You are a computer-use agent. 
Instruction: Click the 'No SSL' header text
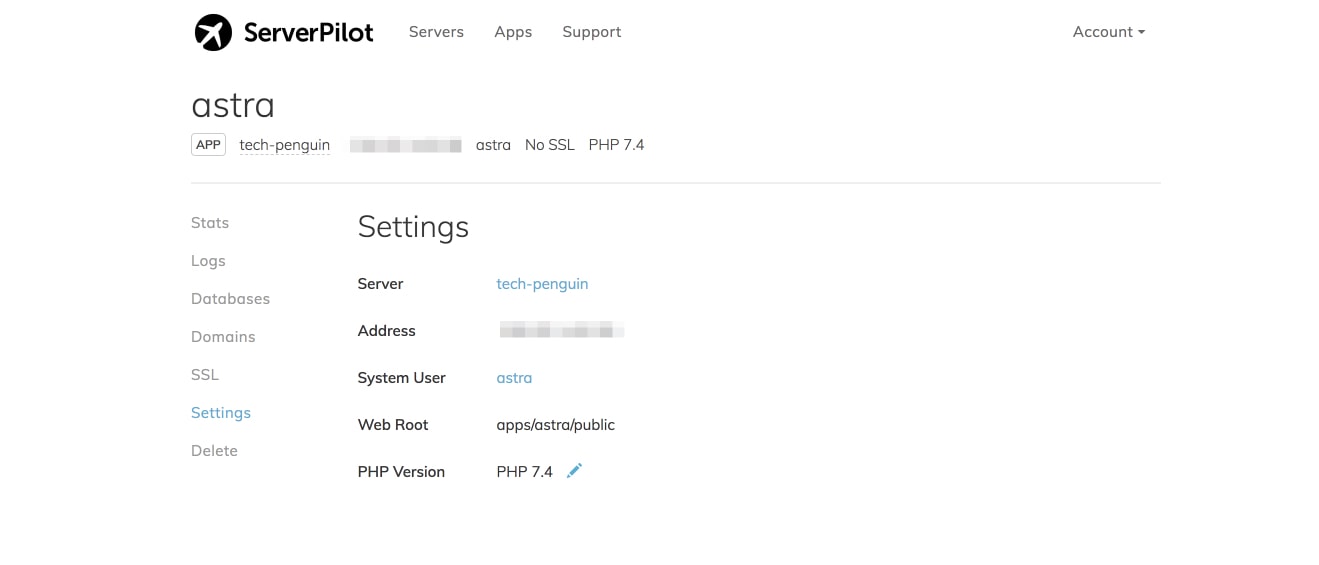(x=550, y=145)
